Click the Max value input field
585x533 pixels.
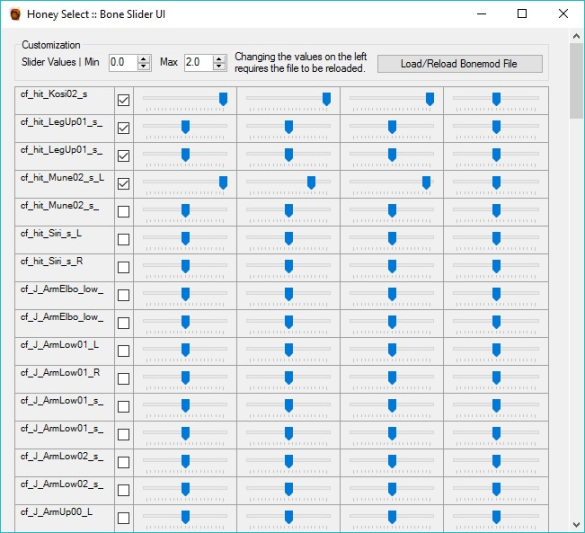pos(199,62)
